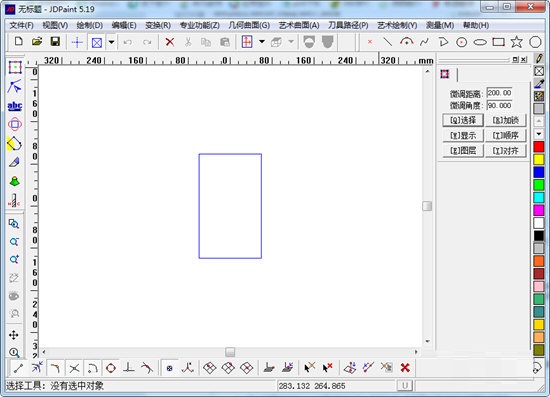Click the horizontal scrollbar thumb below the canvas
The width and height of the screenshot is (550, 397).
pyautogui.click(x=230, y=352)
